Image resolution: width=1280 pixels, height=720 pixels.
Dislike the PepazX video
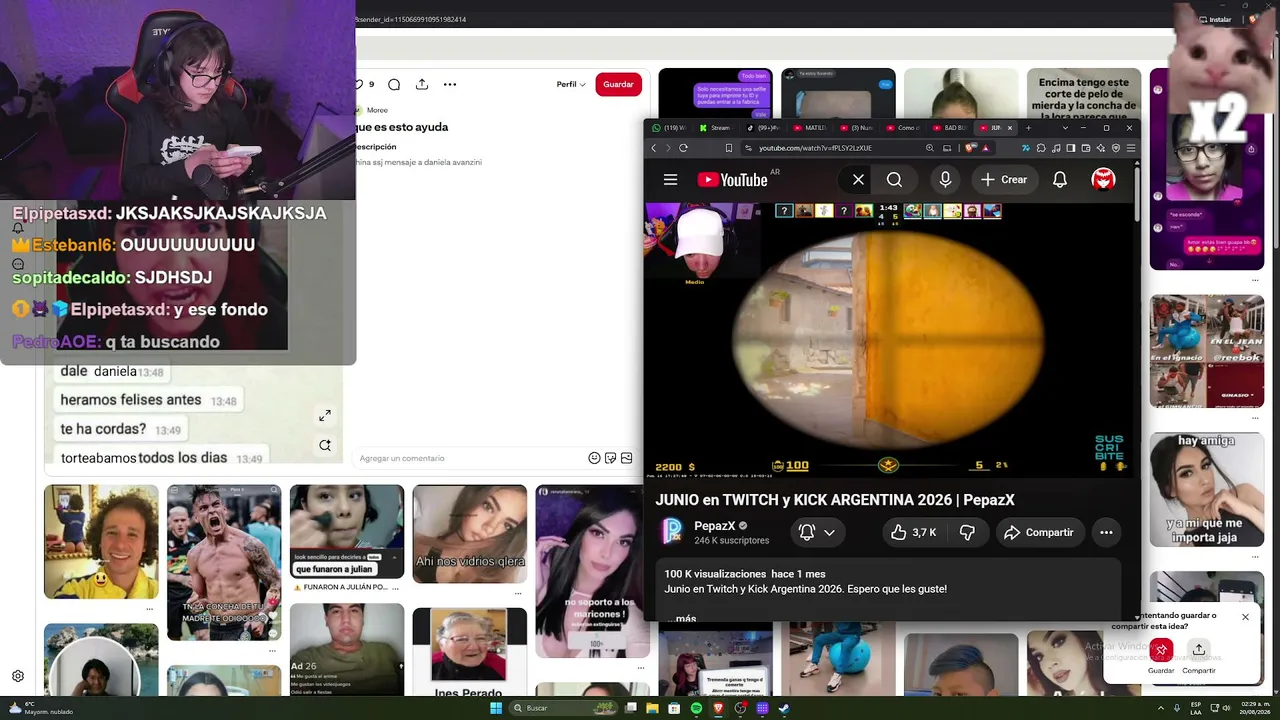[967, 533]
